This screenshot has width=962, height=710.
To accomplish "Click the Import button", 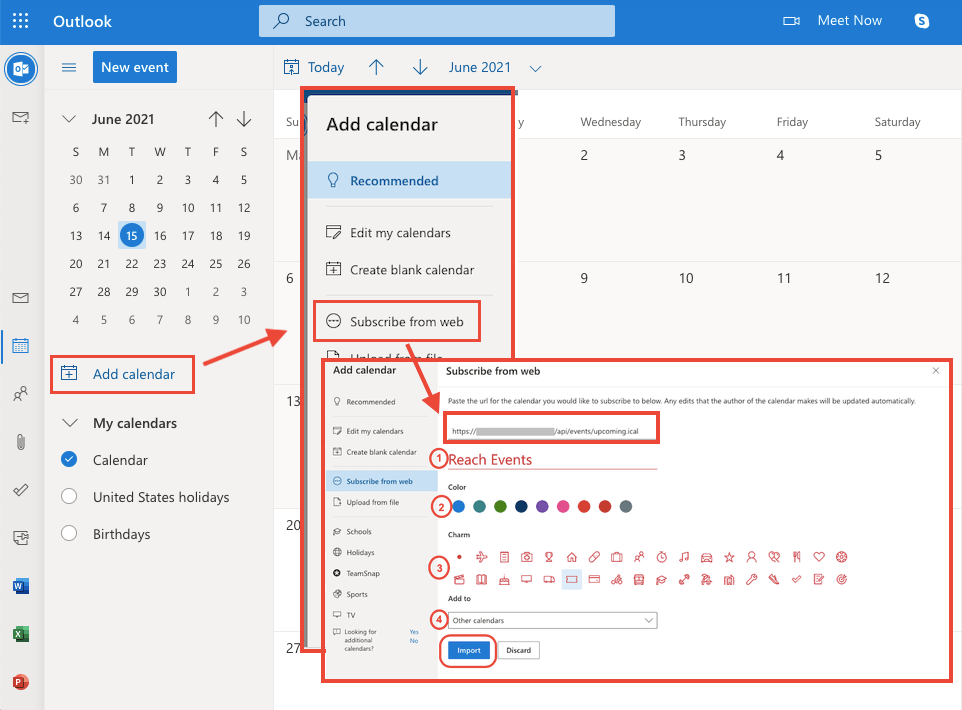I will [x=469, y=650].
